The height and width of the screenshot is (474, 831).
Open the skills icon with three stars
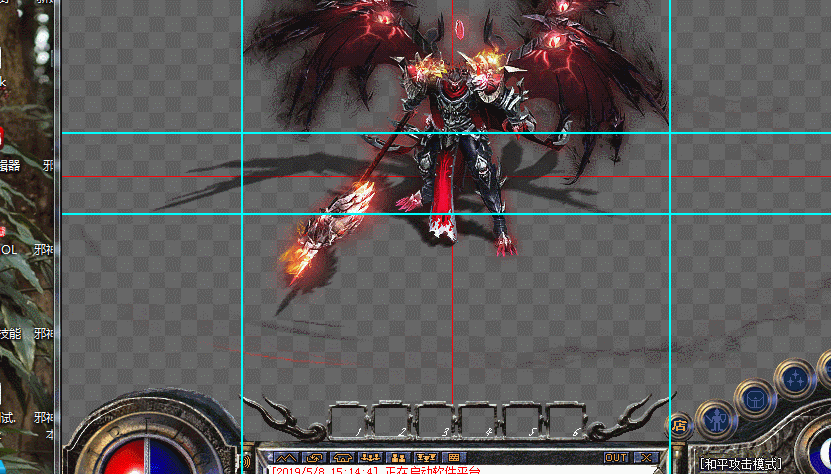(794, 379)
